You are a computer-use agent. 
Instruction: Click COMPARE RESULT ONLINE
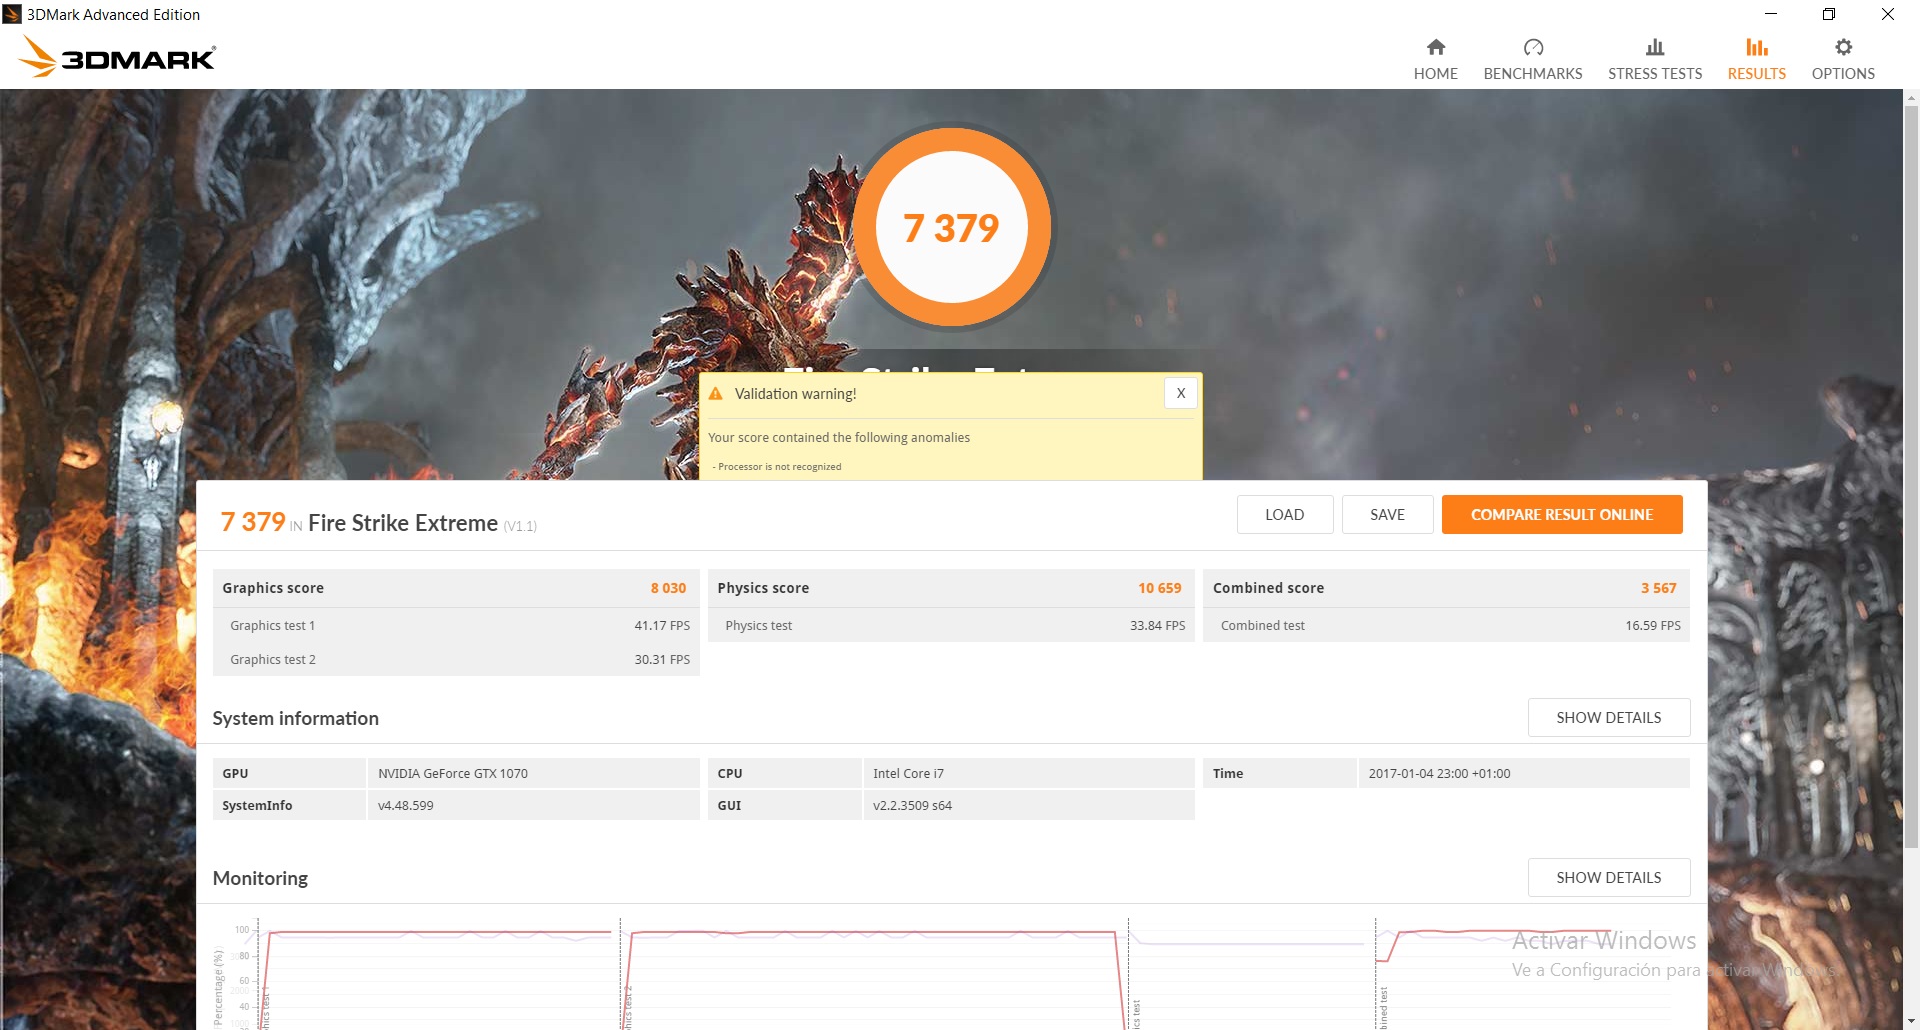coord(1562,514)
